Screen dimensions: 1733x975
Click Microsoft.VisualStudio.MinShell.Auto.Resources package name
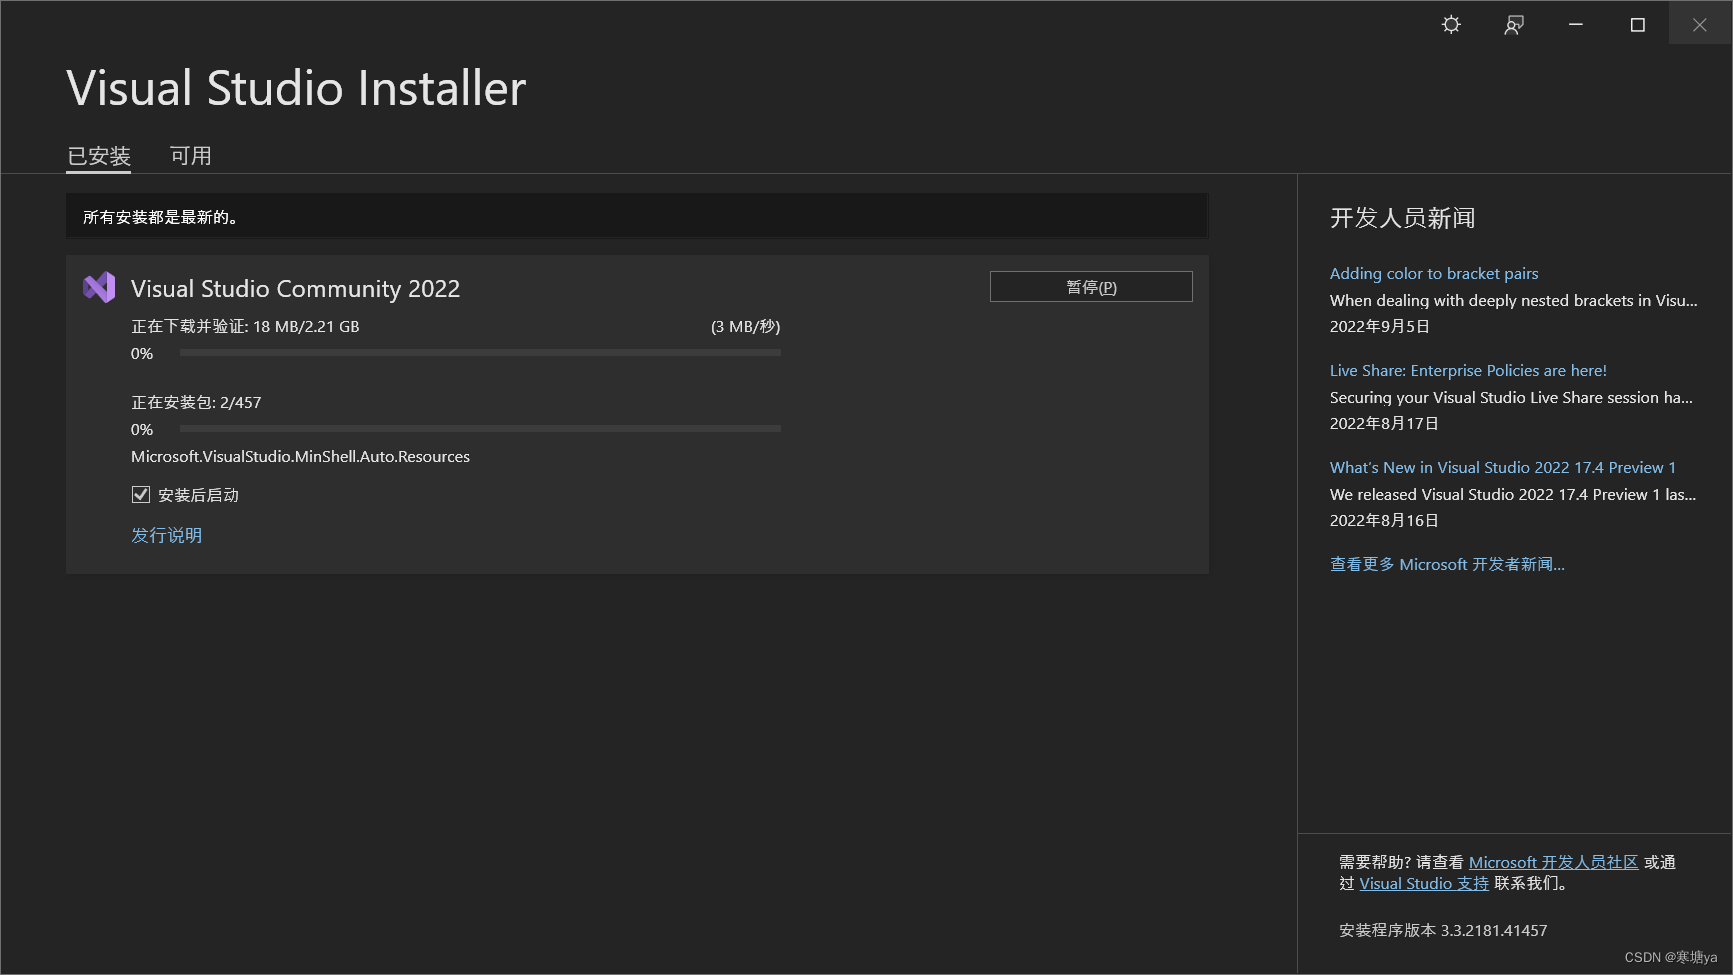pyautogui.click(x=300, y=456)
